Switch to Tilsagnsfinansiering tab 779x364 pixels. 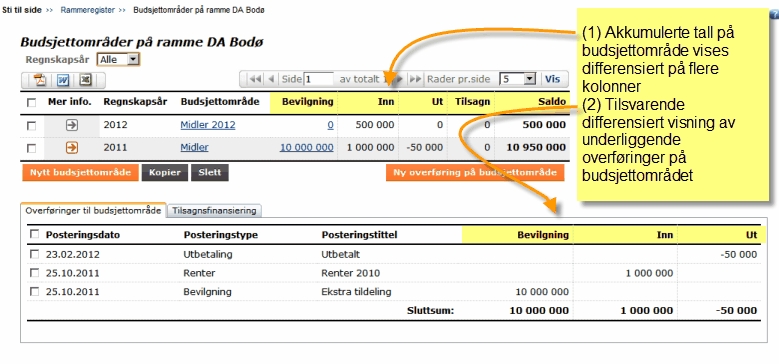click(x=215, y=211)
